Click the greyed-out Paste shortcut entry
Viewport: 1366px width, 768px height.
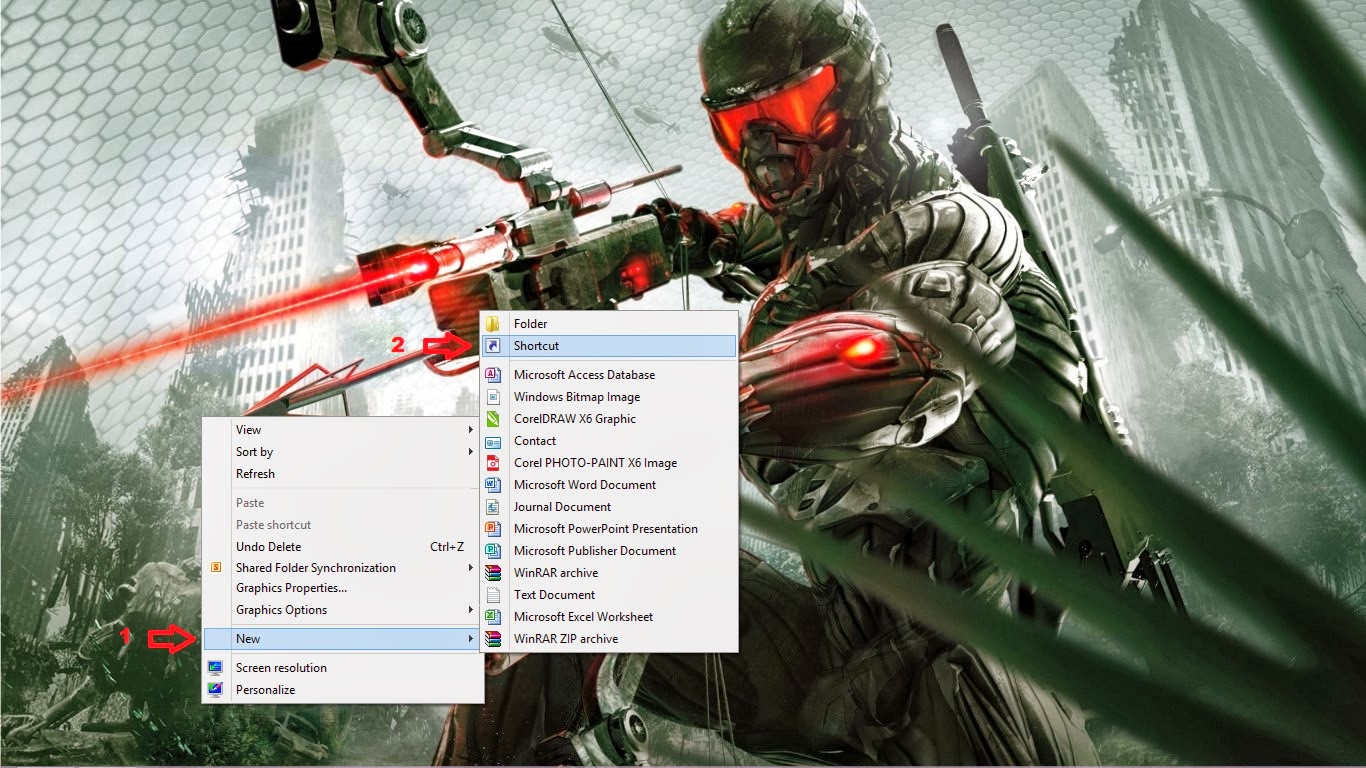point(343,525)
